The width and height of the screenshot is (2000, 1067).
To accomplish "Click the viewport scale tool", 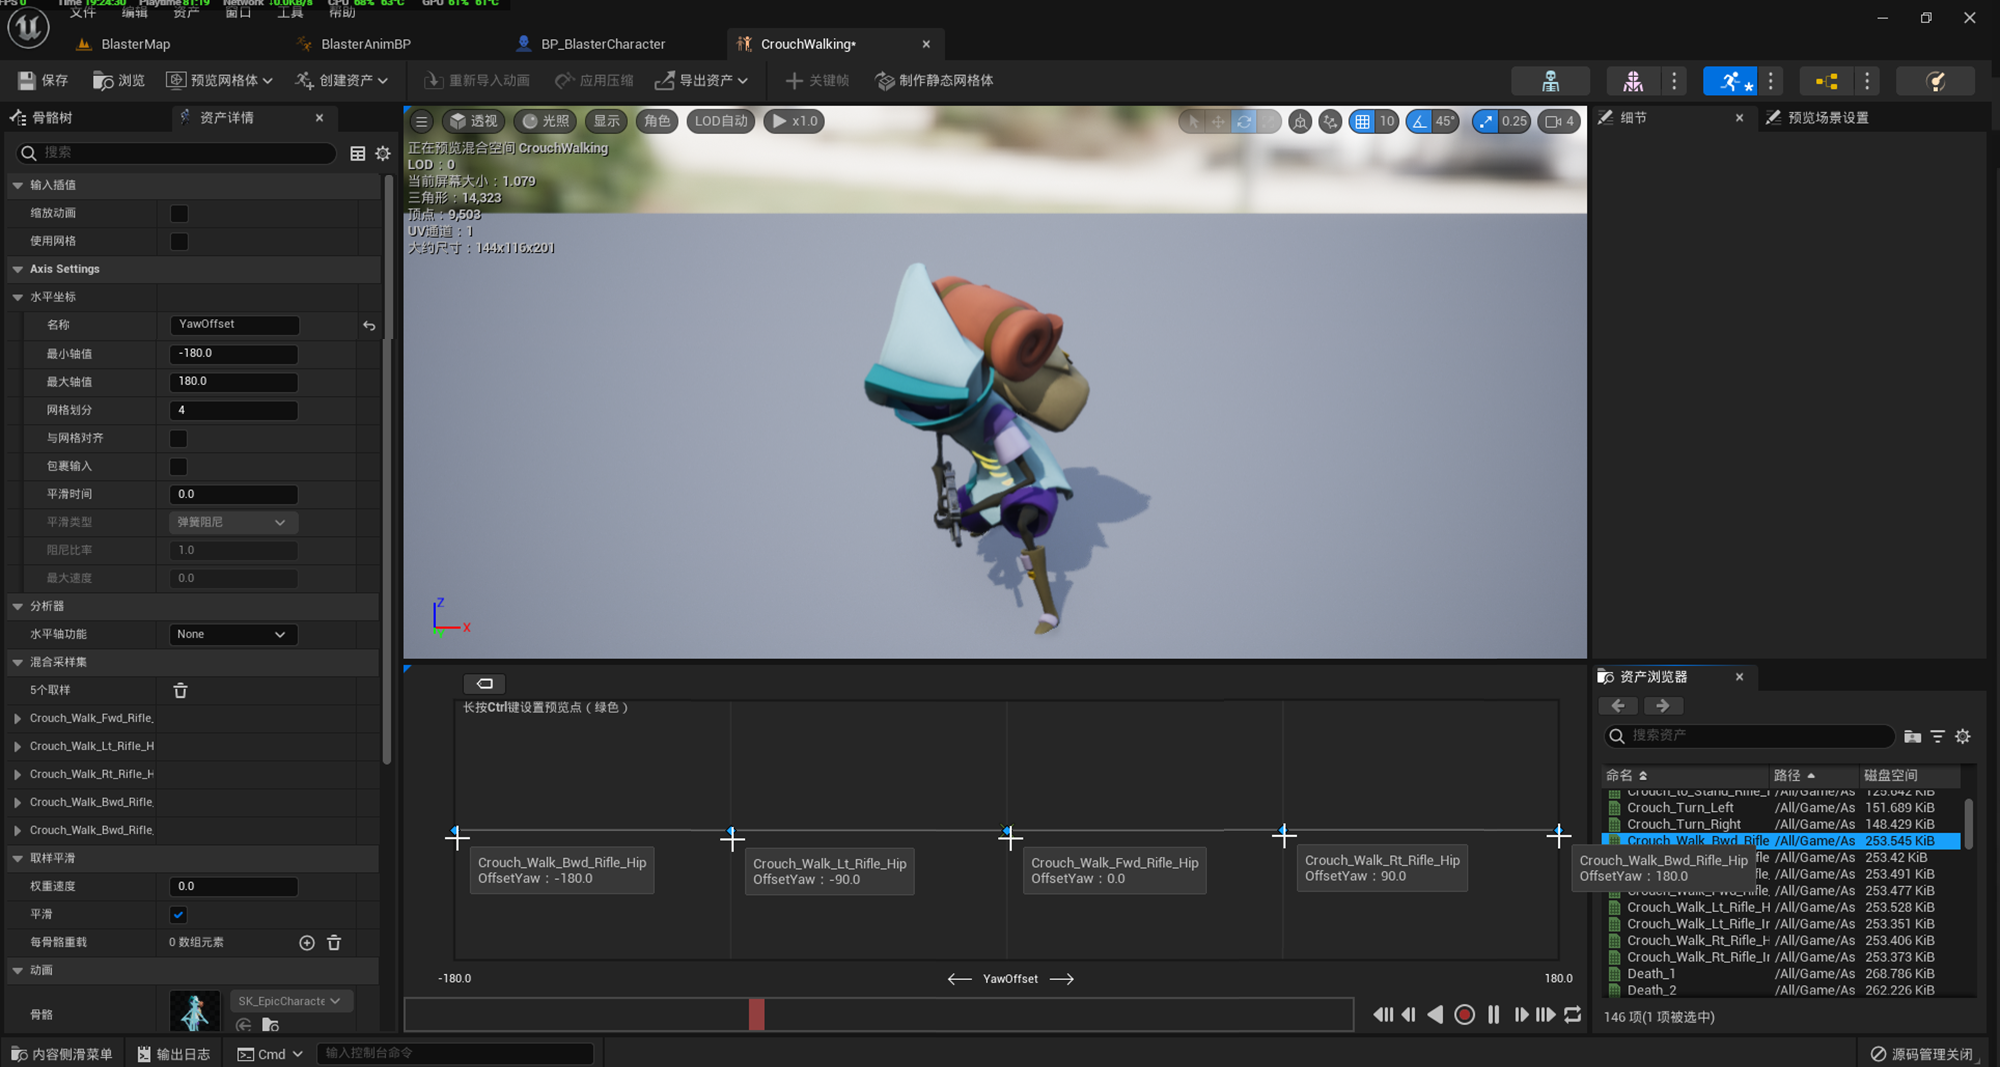I will pyautogui.click(x=1269, y=121).
